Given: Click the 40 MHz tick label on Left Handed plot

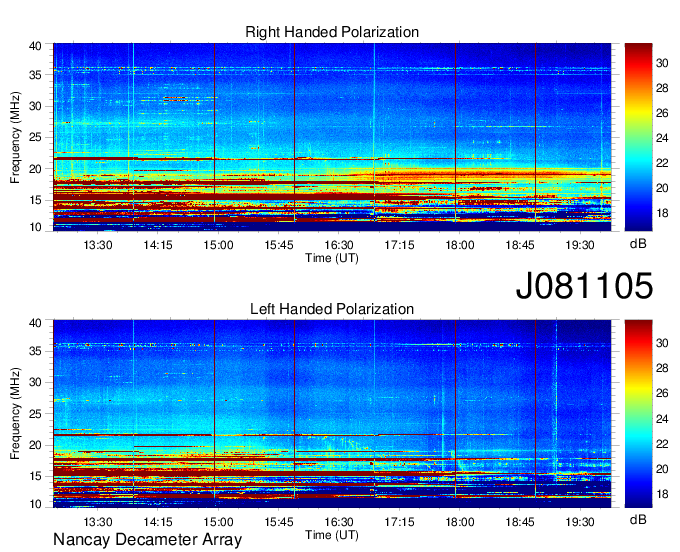Looking at the screenshot, I should point(35,323).
